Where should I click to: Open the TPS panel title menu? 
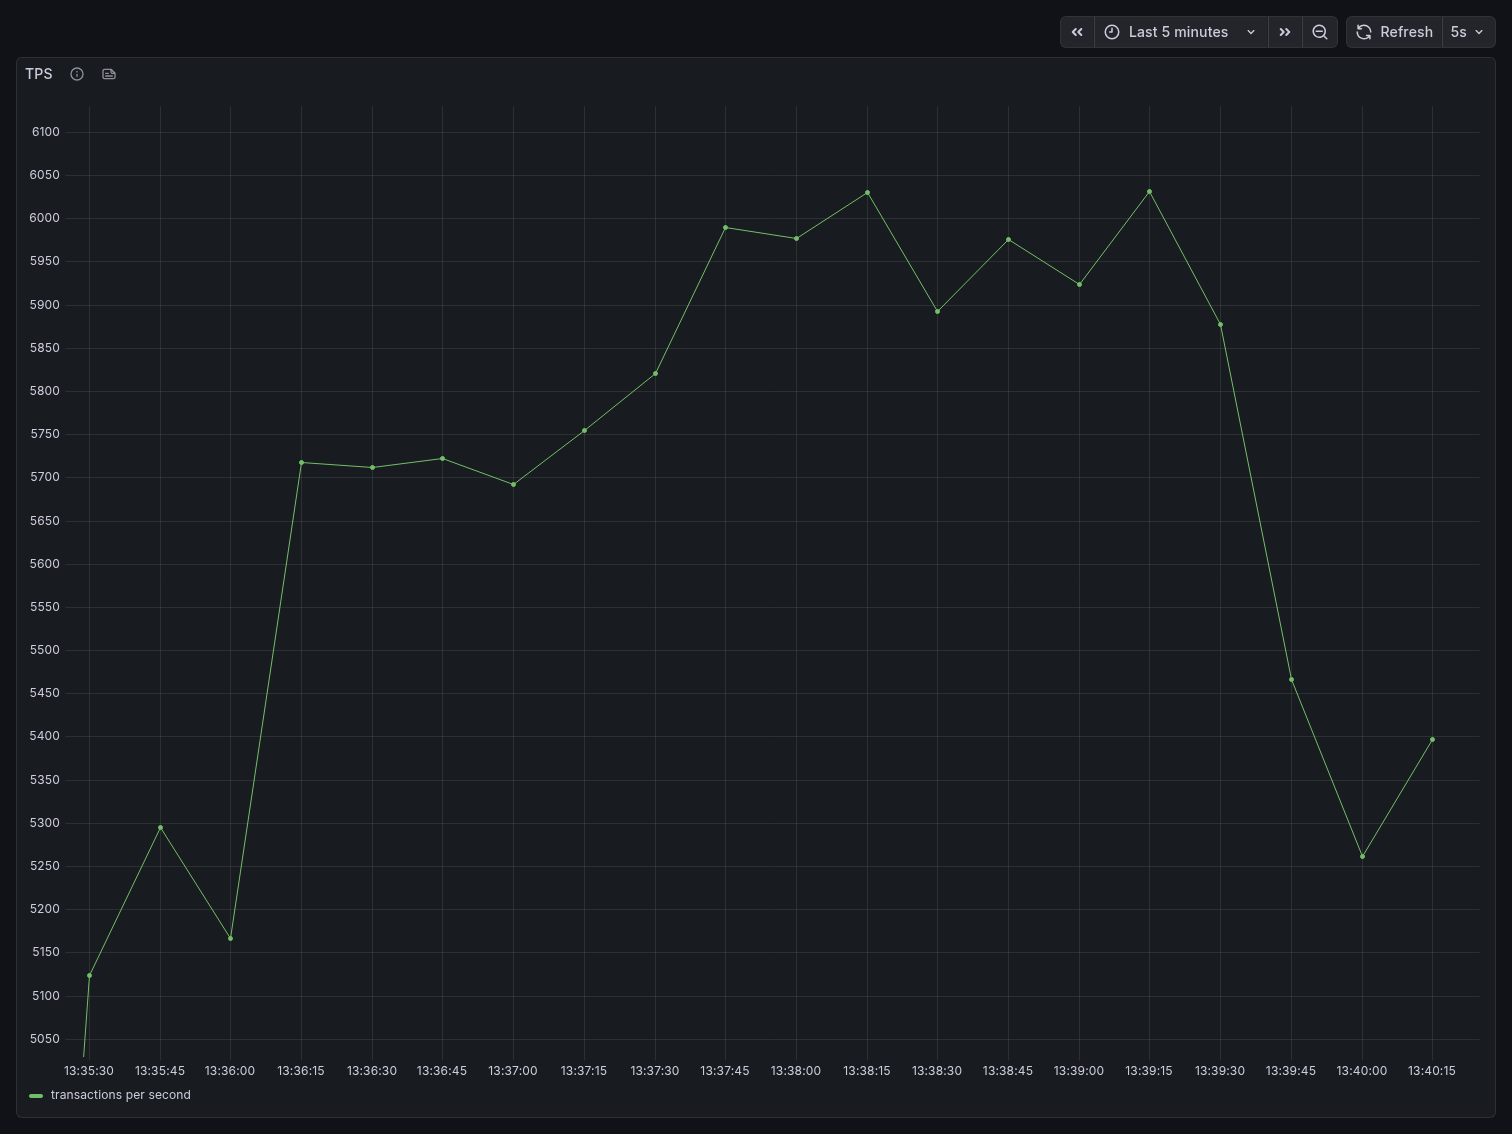point(39,74)
